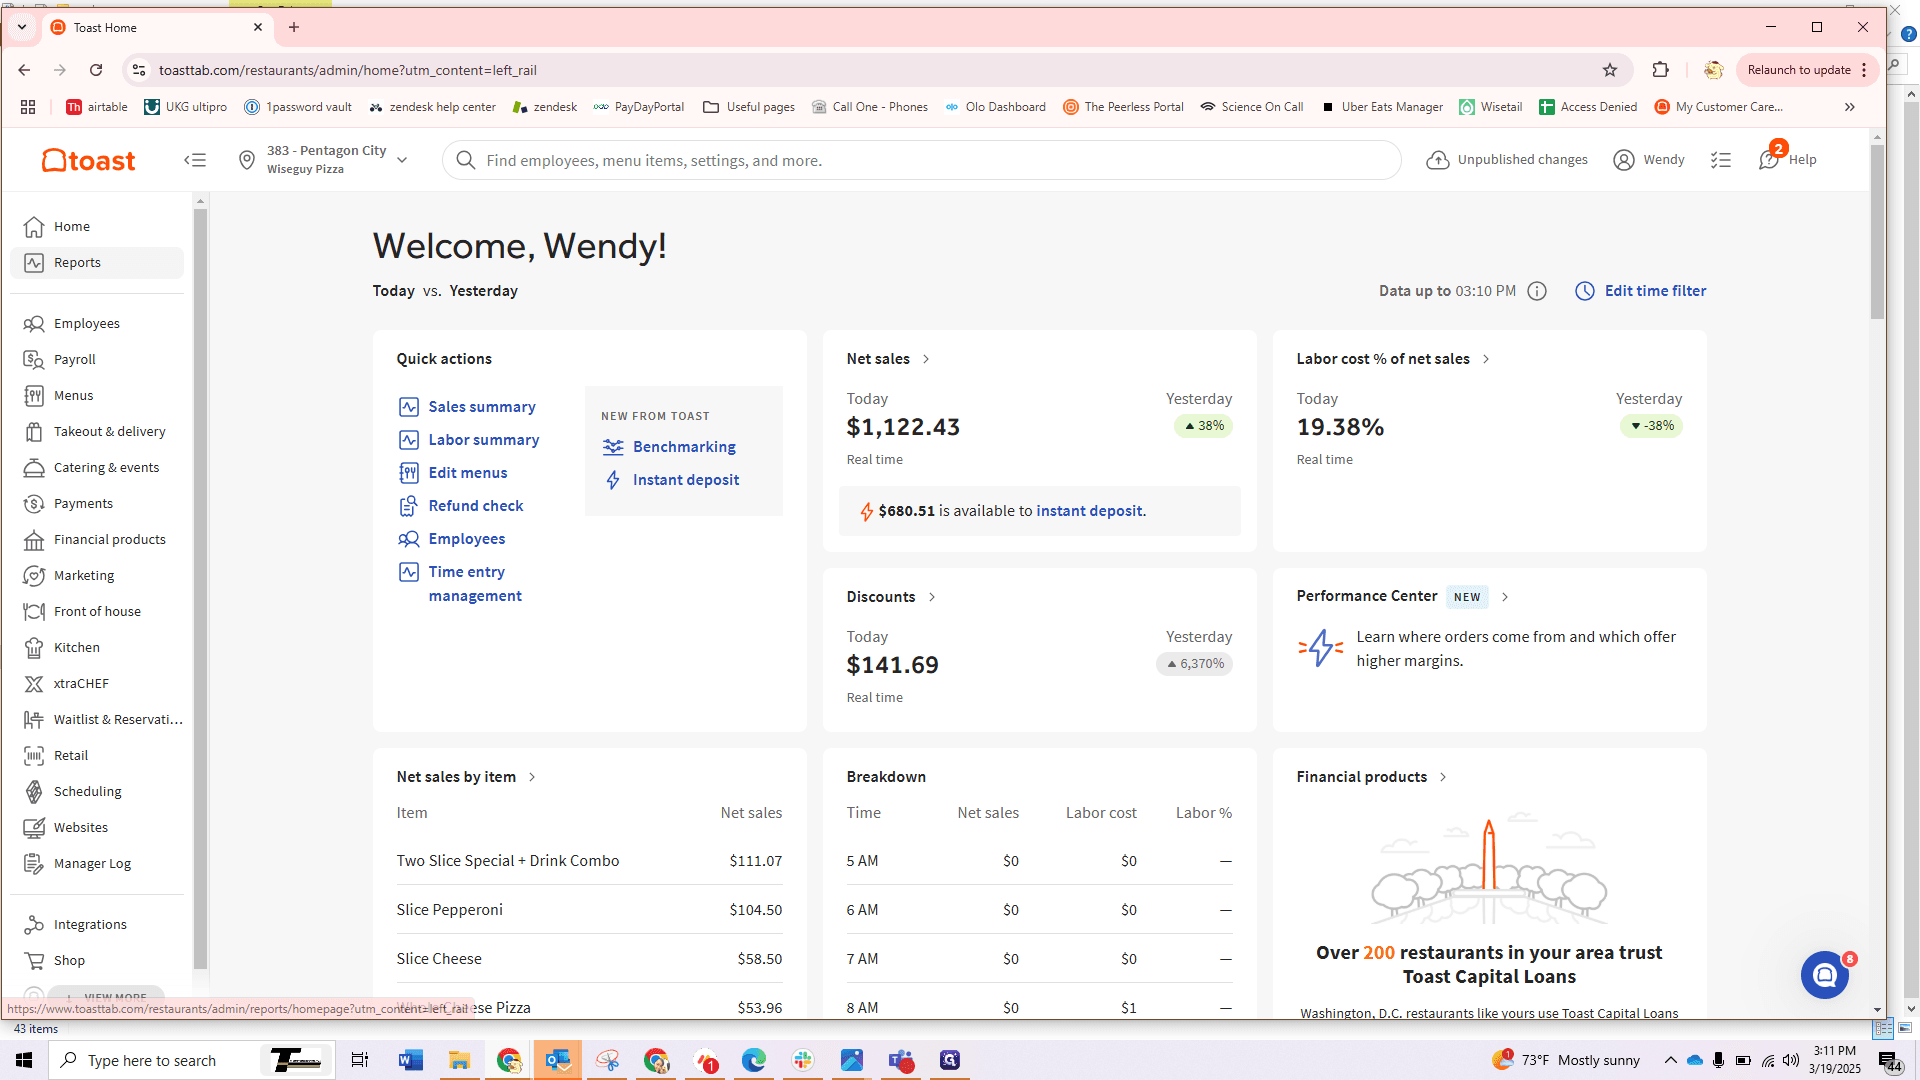The image size is (1920, 1080).
Task: Click the Retail barcode icon
Action: (34, 756)
